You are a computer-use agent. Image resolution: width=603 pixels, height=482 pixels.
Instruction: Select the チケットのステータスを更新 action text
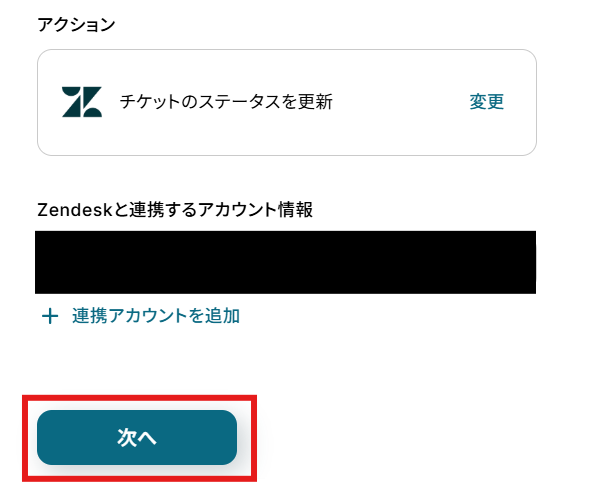click(x=226, y=102)
